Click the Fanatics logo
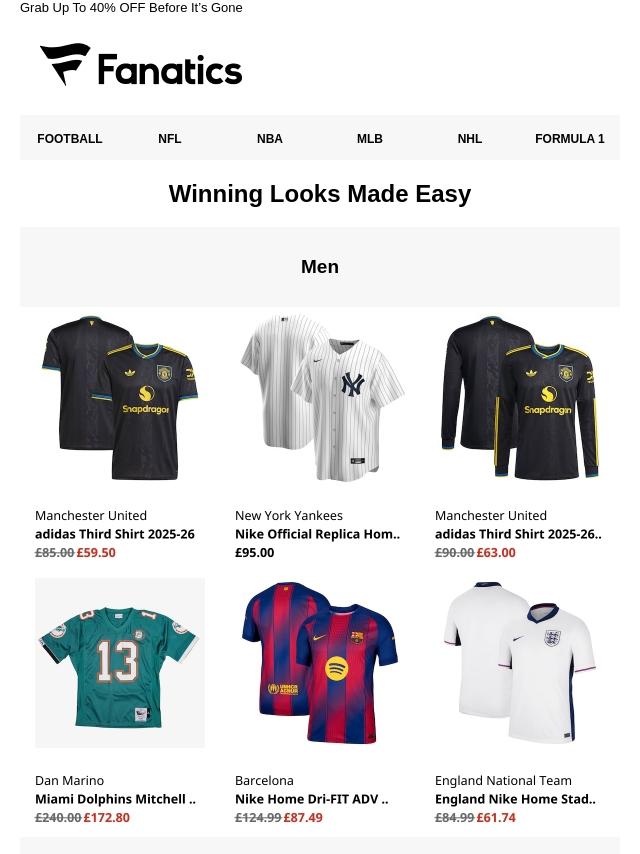 point(141,65)
